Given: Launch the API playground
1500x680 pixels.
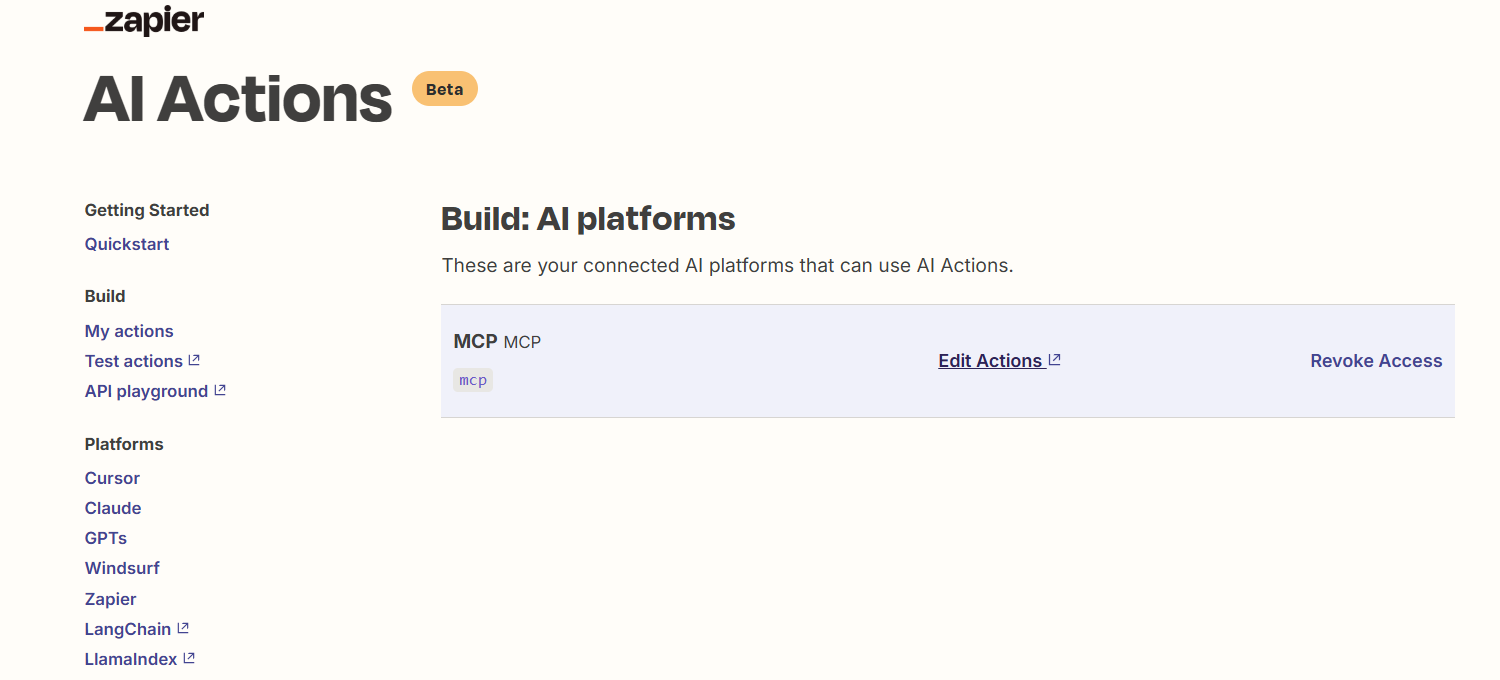Looking at the screenshot, I should [x=146, y=391].
